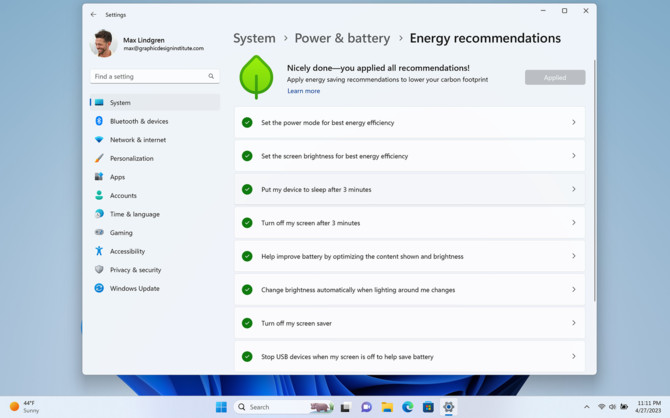Image resolution: width=670 pixels, height=418 pixels.
Task: Click 'Put my device to sleep after 3 minutes' text
Action: tap(316, 189)
